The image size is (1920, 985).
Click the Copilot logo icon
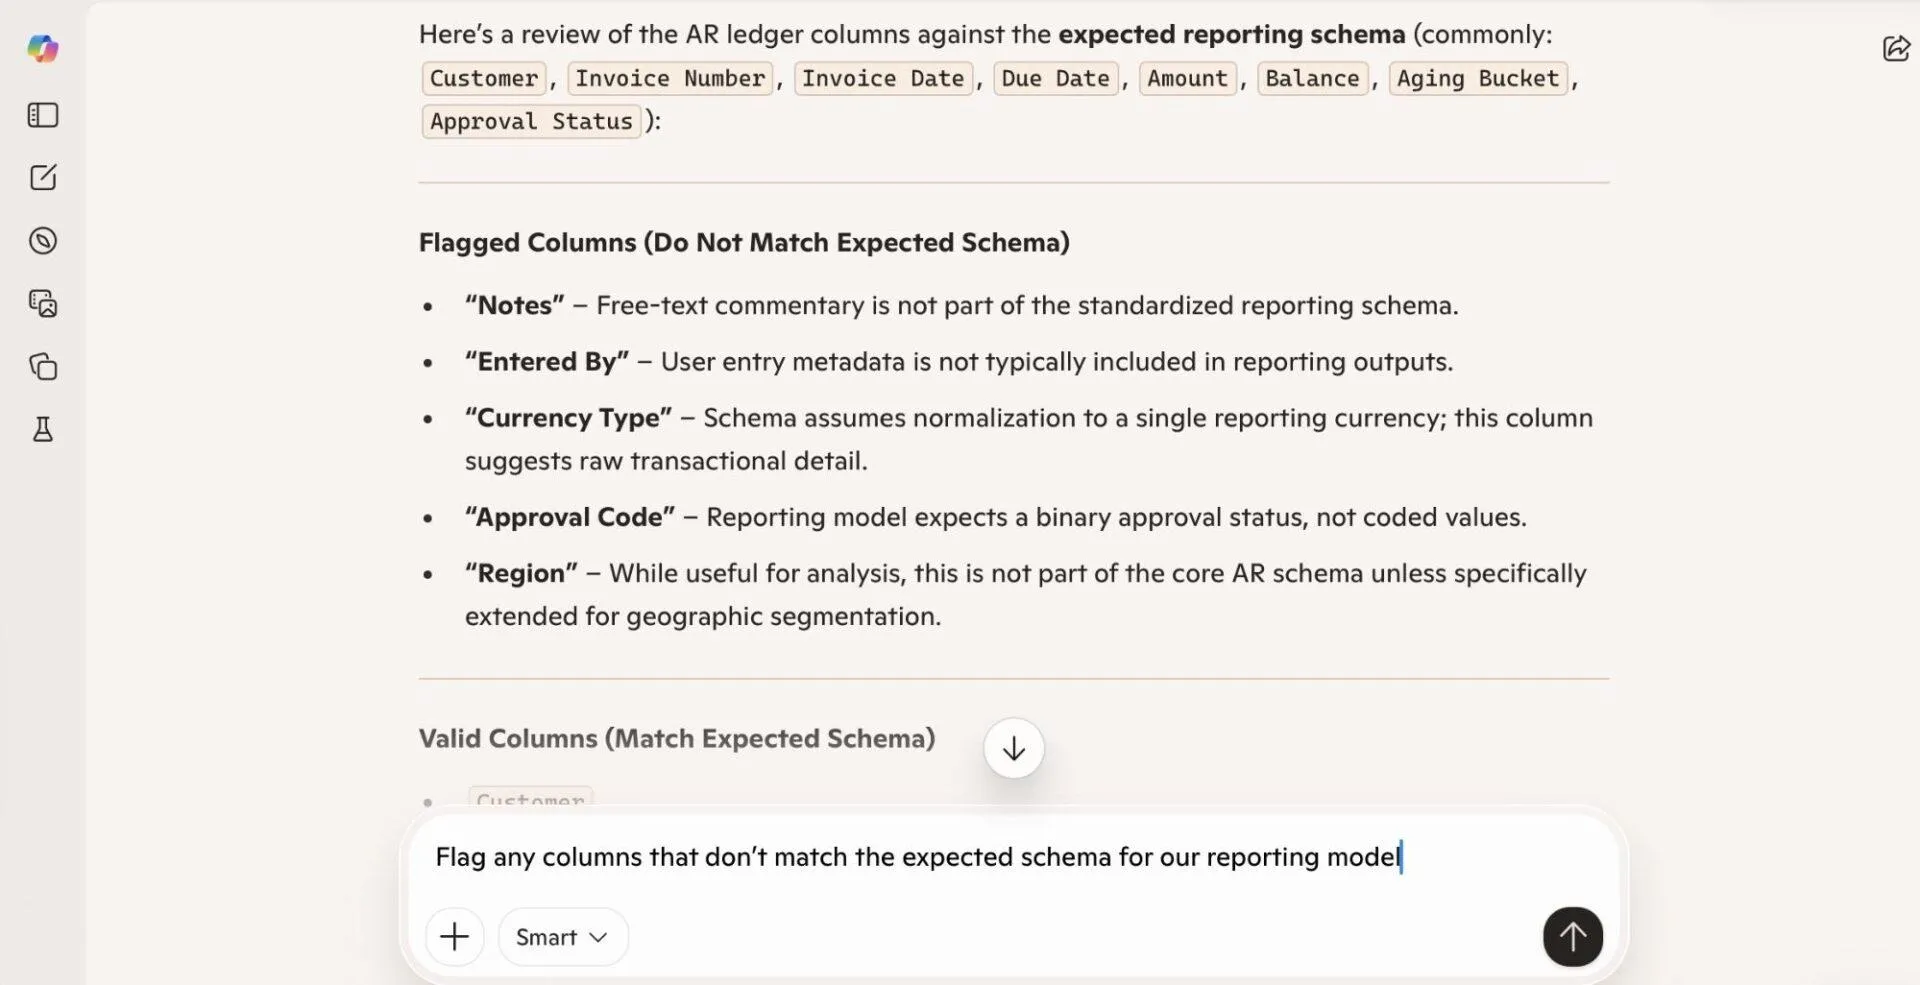[x=43, y=48]
